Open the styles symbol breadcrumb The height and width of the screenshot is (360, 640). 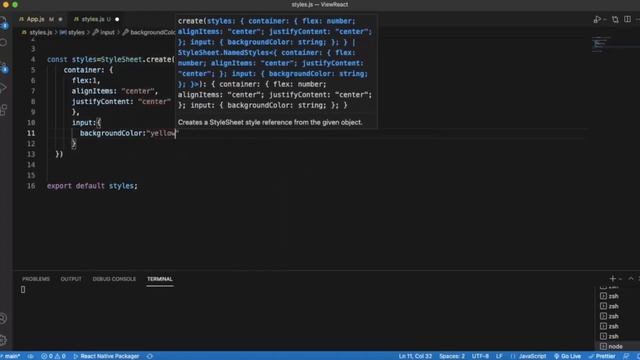click(72, 32)
